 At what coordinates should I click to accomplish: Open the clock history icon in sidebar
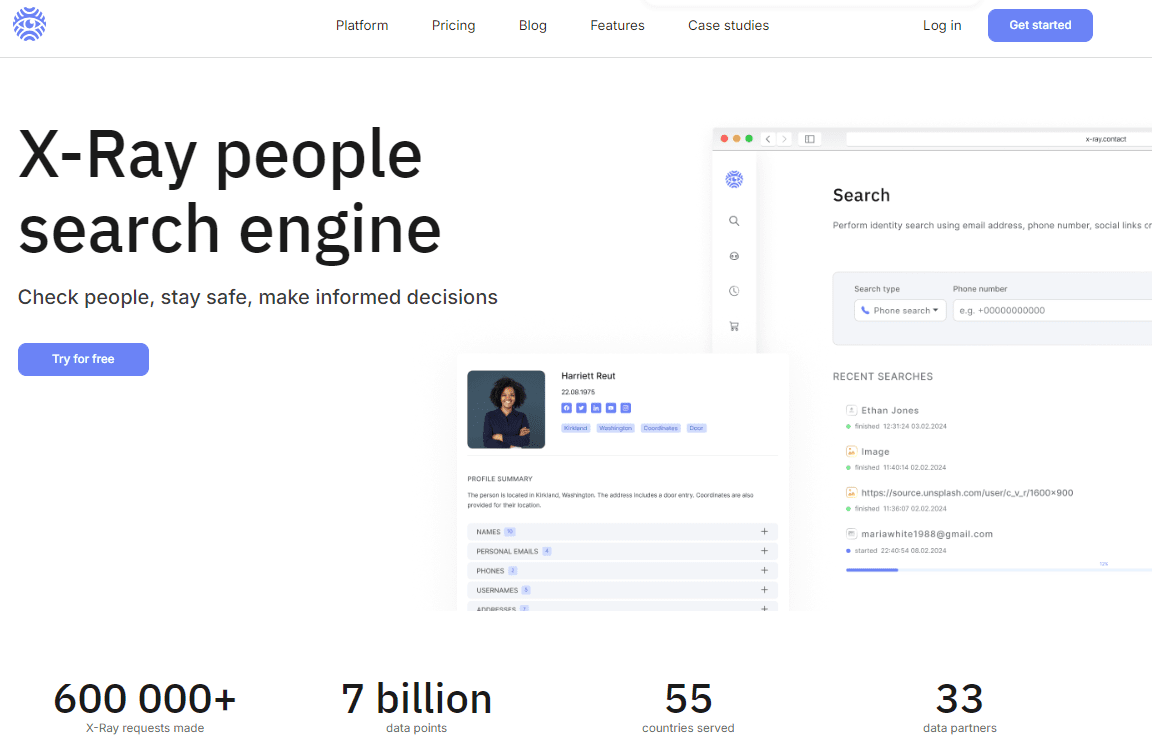pyautogui.click(x=734, y=291)
